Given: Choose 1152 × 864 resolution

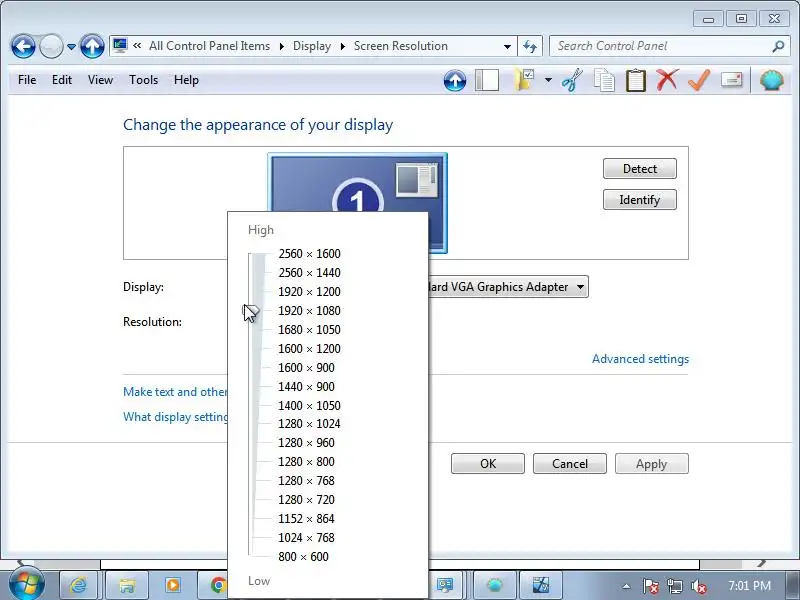Looking at the screenshot, I should 306,518.
